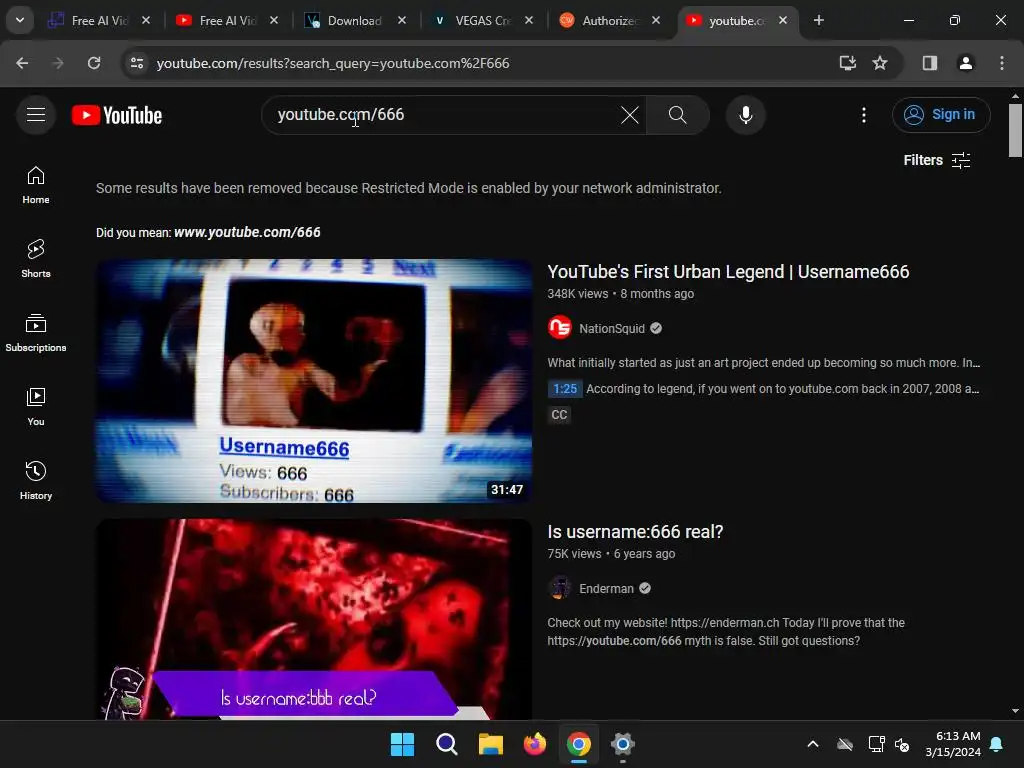Start voice search with microphone icon
The height and width of the screenshot is (768, 1024).
[745, 115]
